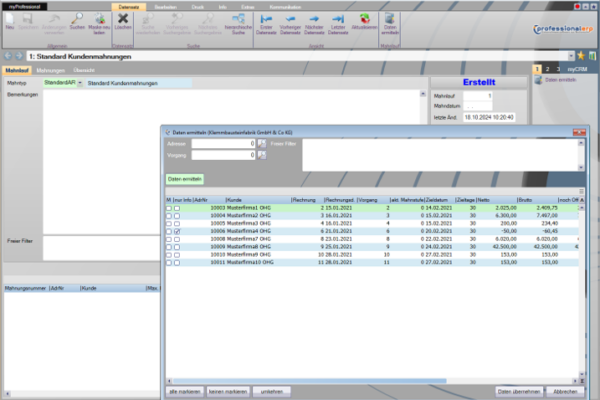The width and height of the screenshot is (600, 400).
Task: Click the Aktualisieren refresh icon
Action: click(x=365, y=19)
